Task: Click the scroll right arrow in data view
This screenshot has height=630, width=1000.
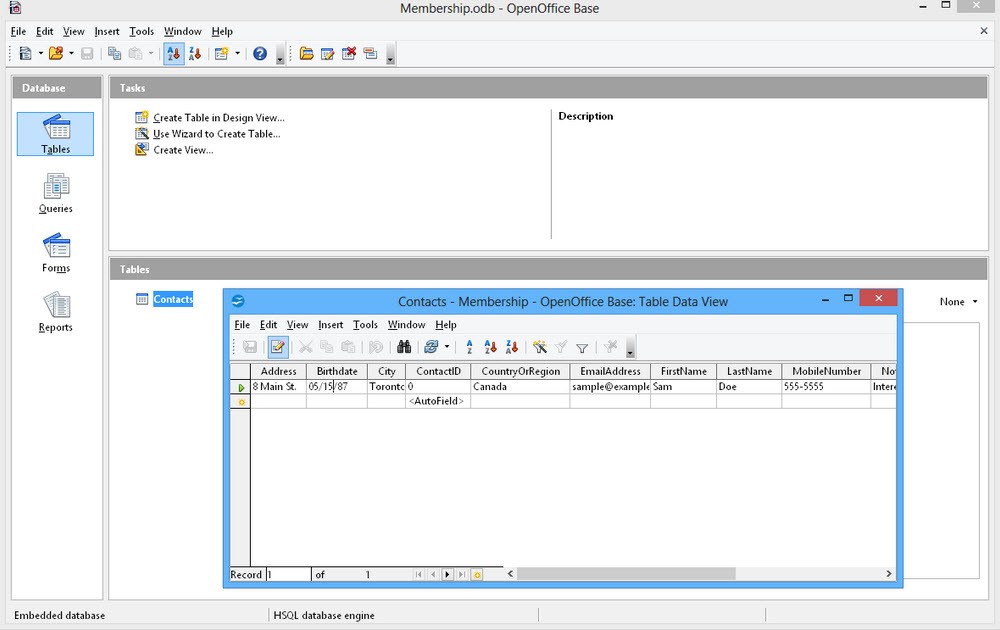Action: tap(888, 574)
